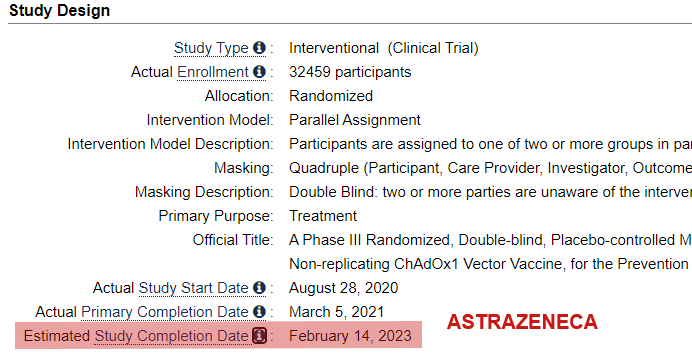
Task: Click the March 5, 2021 date value
Action: pos(336,312)
